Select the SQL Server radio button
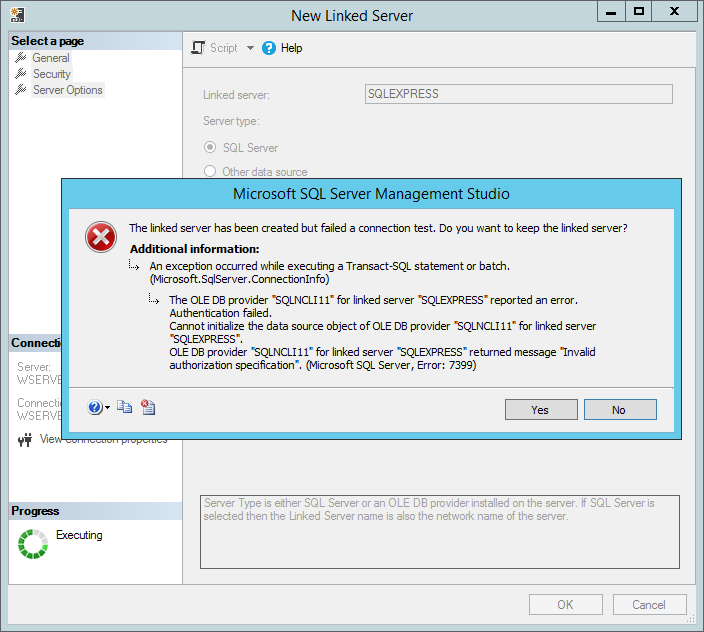Viewport: 704px width, 632px height. coord(210,147)
